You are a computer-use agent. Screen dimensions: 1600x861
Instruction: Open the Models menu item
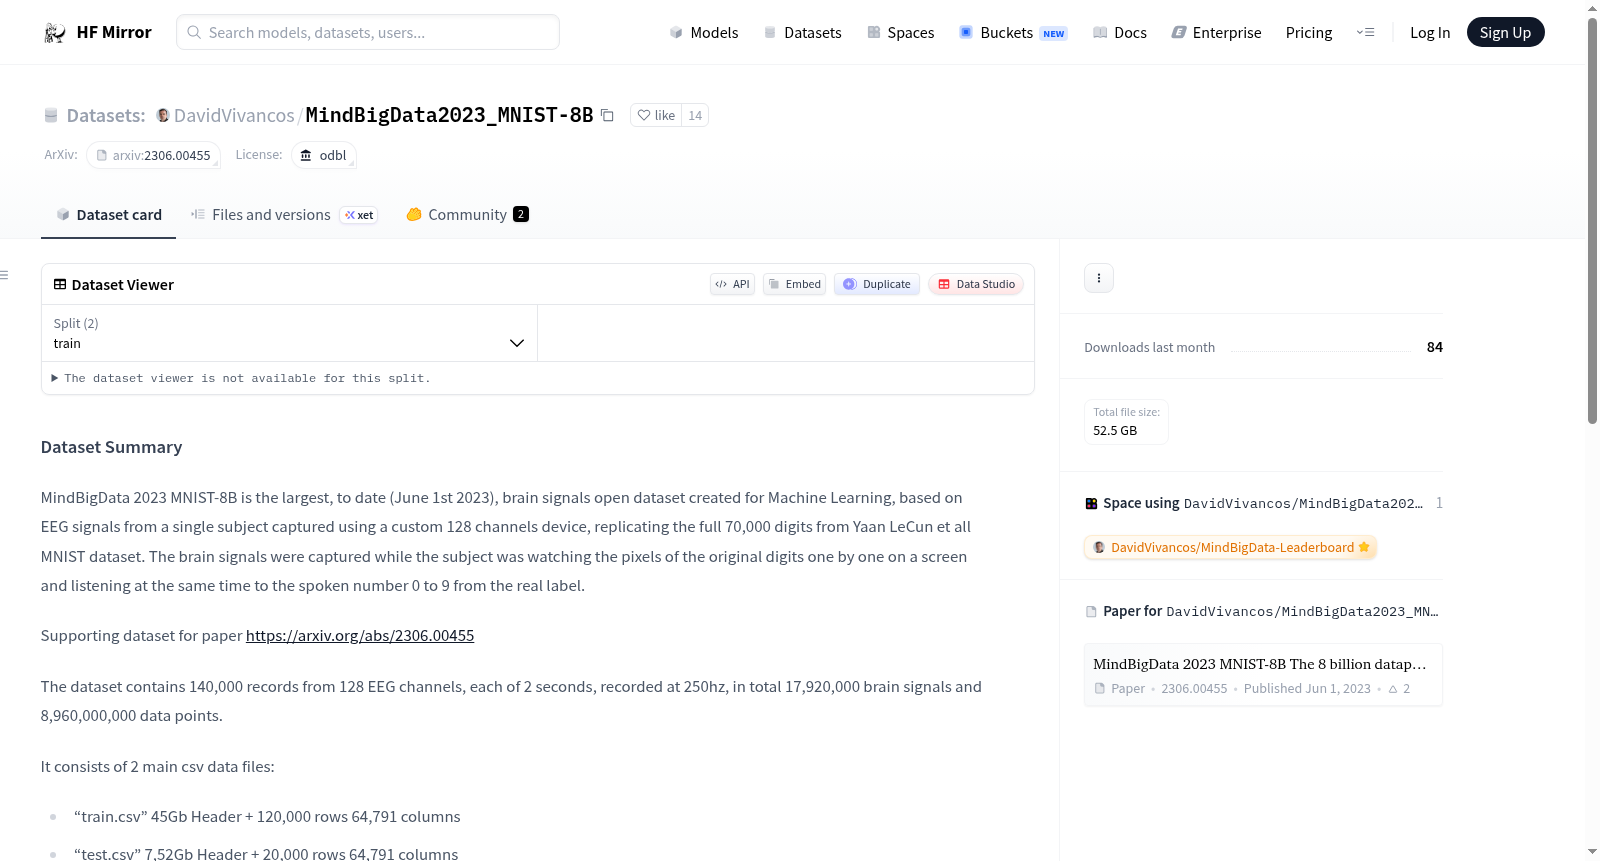704,33
